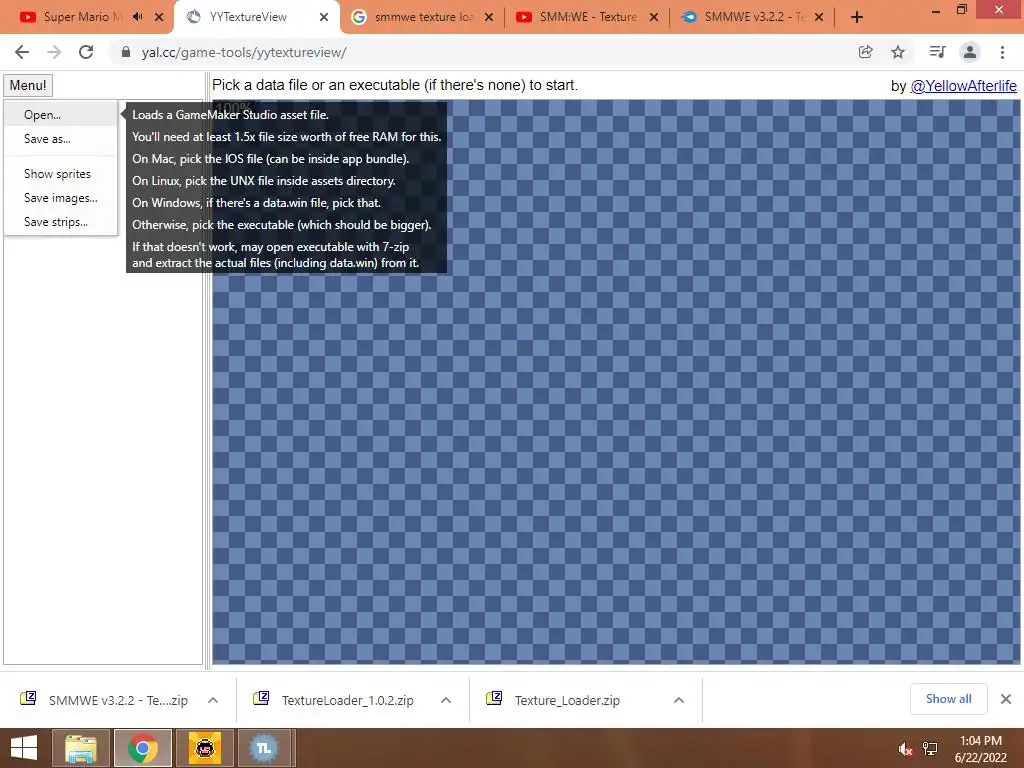Click the network tray icon
Viewport: 1024px width, 768px height.
click(931, 749)
